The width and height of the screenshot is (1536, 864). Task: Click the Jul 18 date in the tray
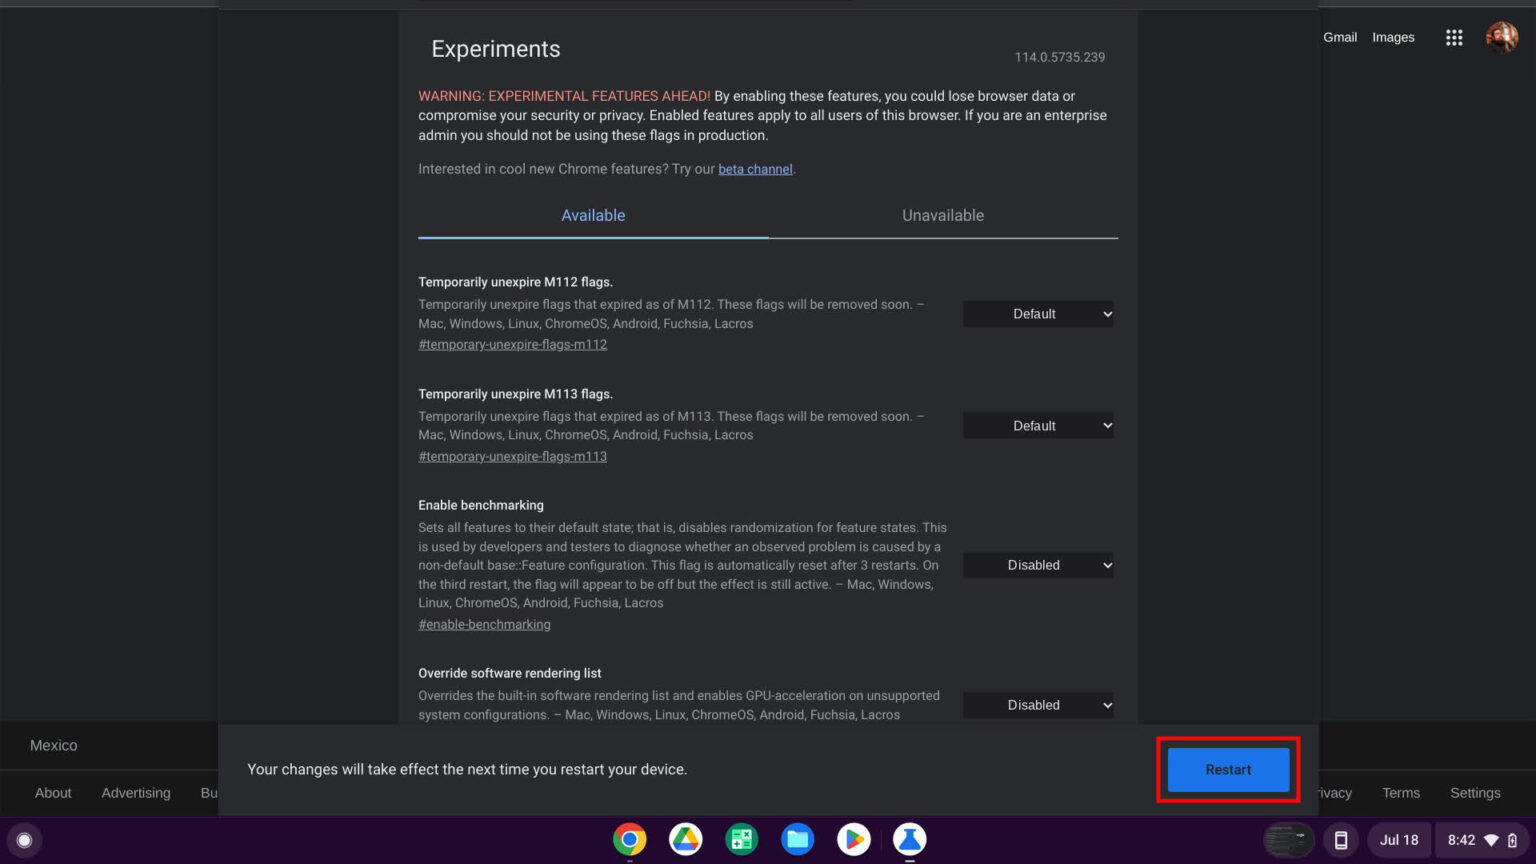click(x=1399, y=840)
